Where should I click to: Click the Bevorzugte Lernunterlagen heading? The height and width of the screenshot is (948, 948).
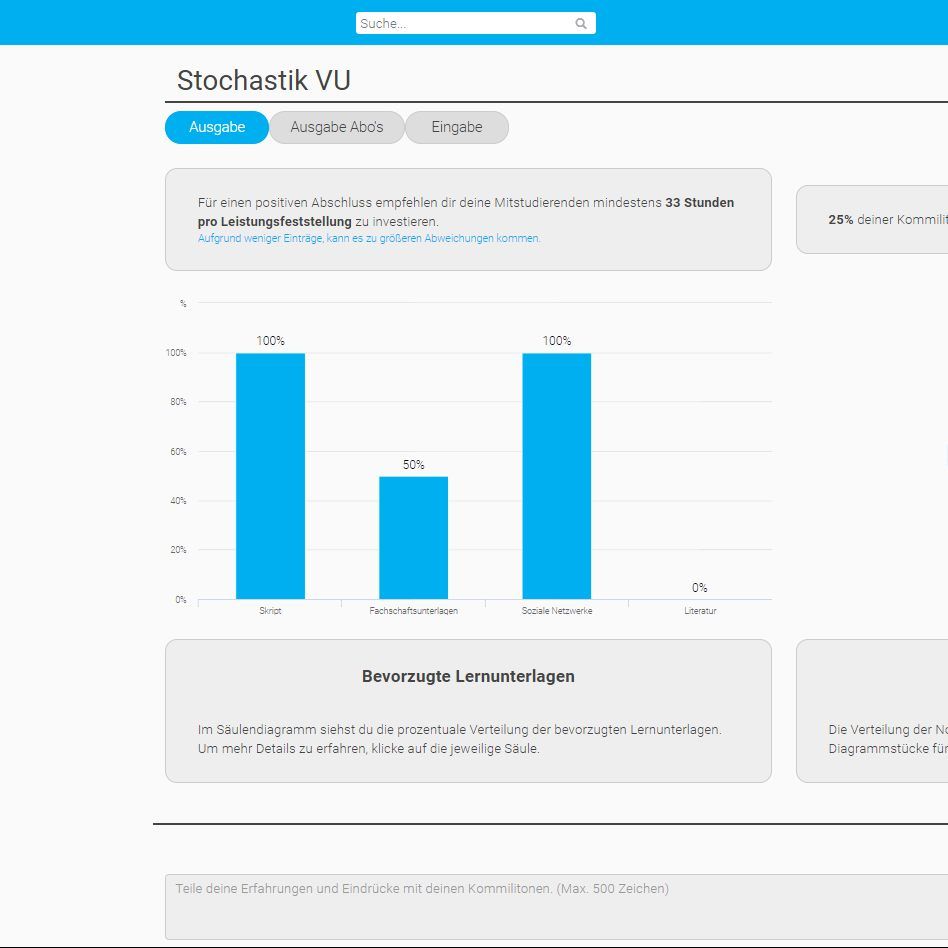(x=468, y=677)
